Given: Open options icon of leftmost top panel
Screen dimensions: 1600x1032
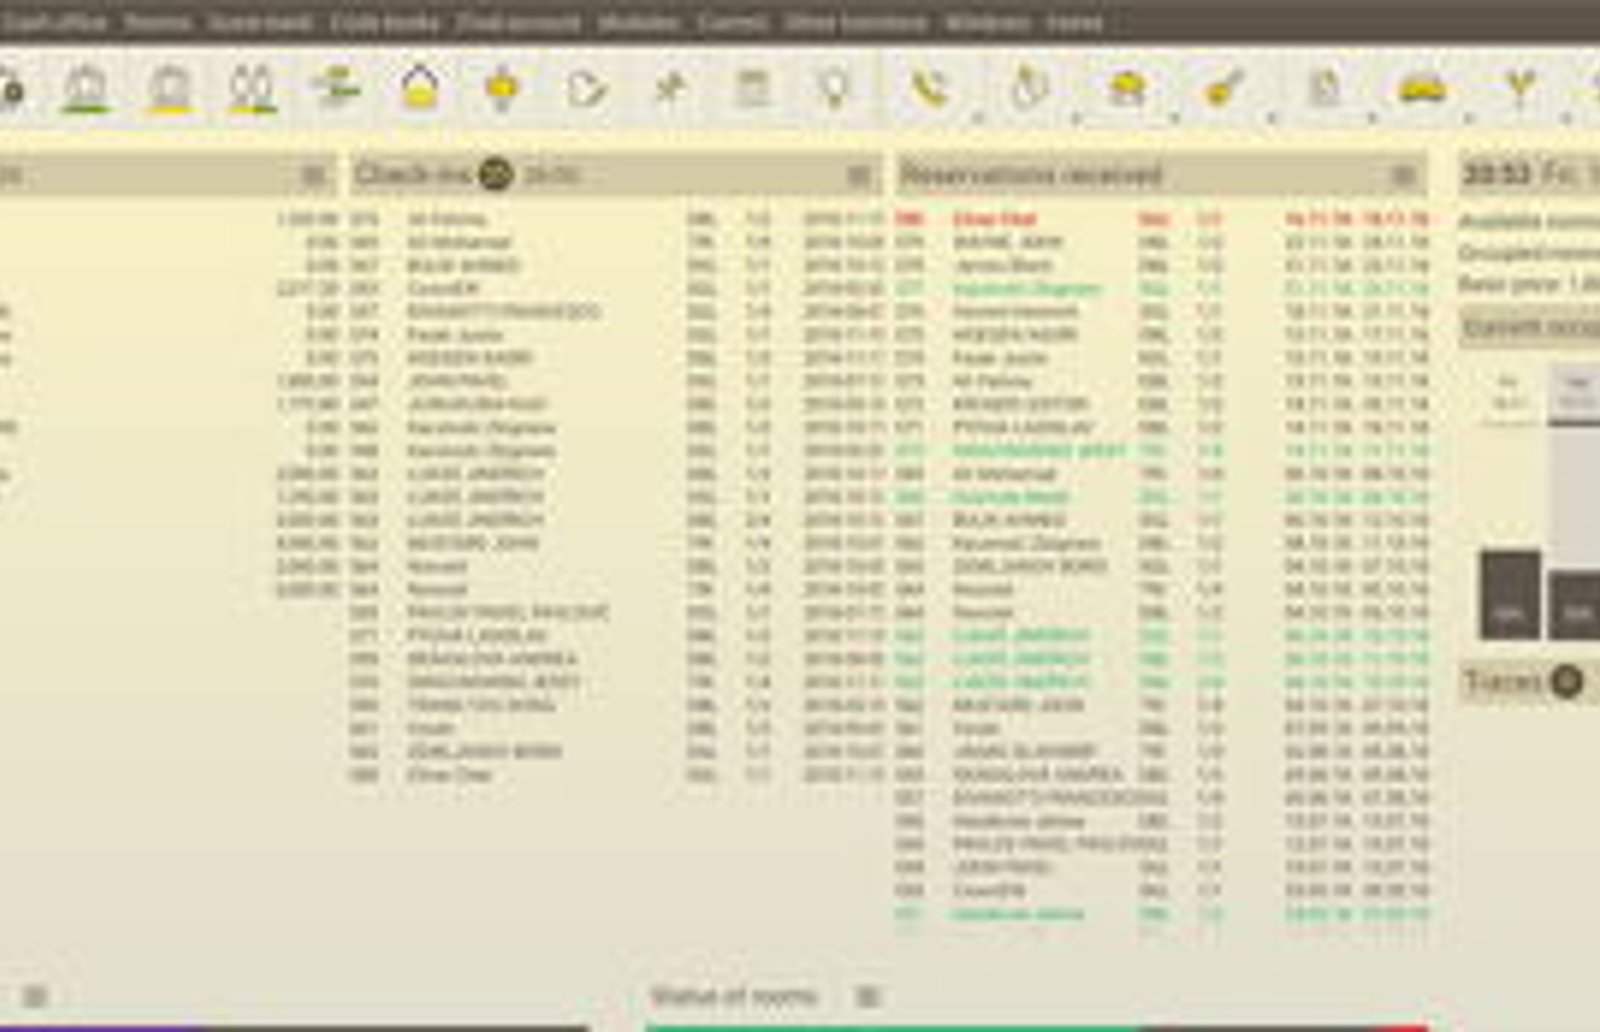Looking at the screenshot, I should [314, 176].
